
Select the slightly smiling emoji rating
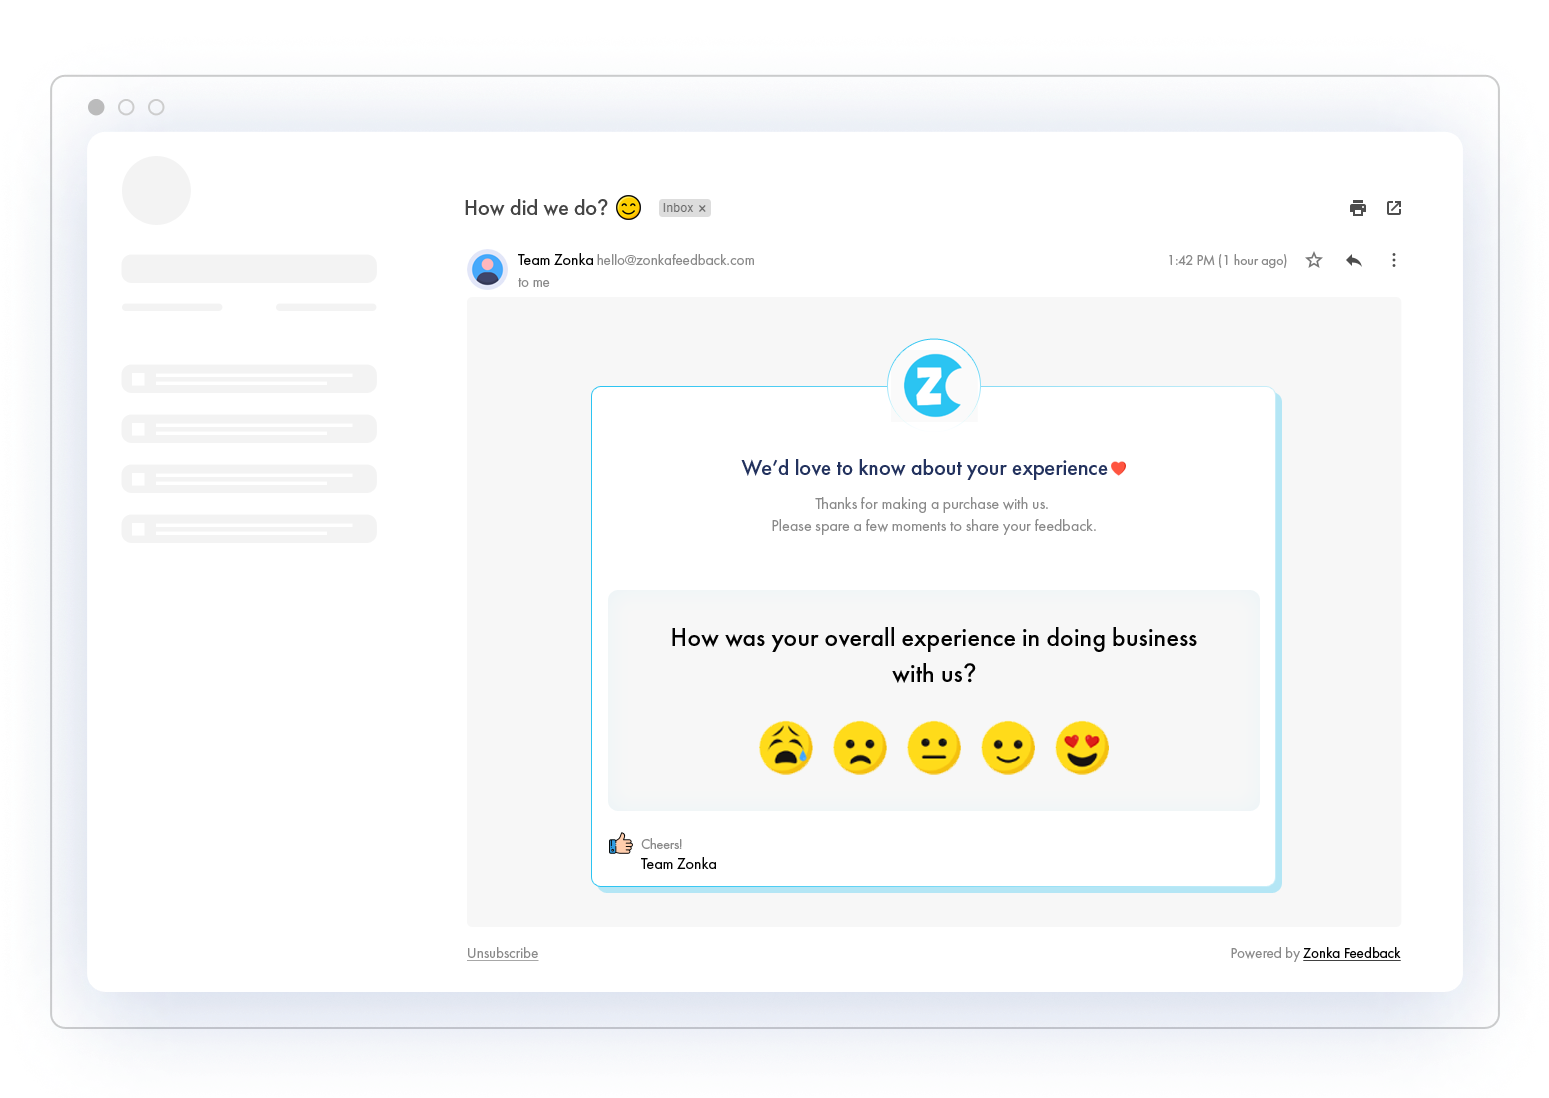(x=1008, y=747)
